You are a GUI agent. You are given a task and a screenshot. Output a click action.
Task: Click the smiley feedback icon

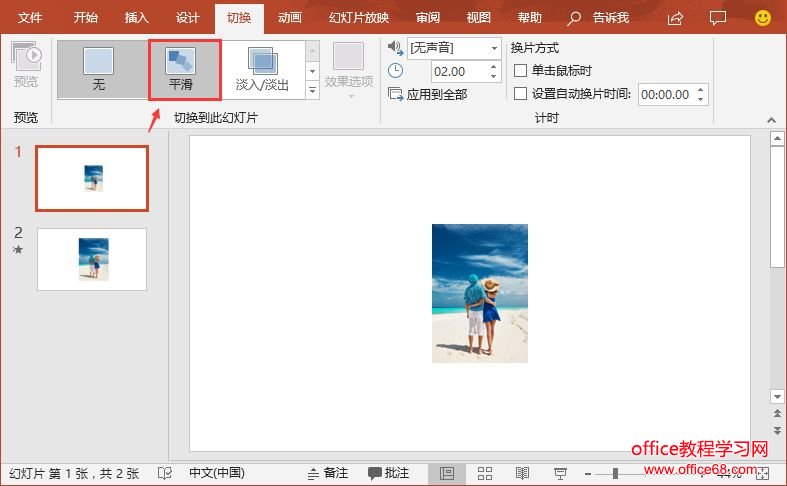click(762, 18)
